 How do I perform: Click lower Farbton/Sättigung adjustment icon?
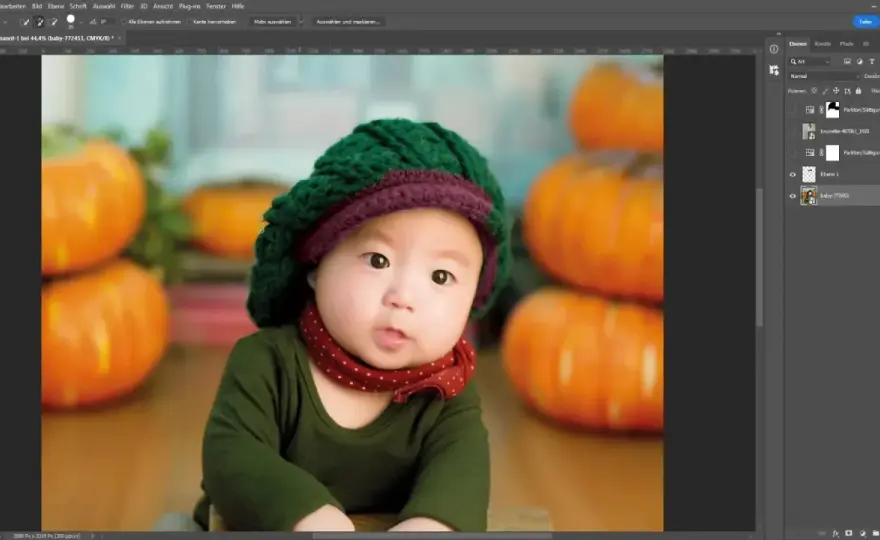coord(810,153)
